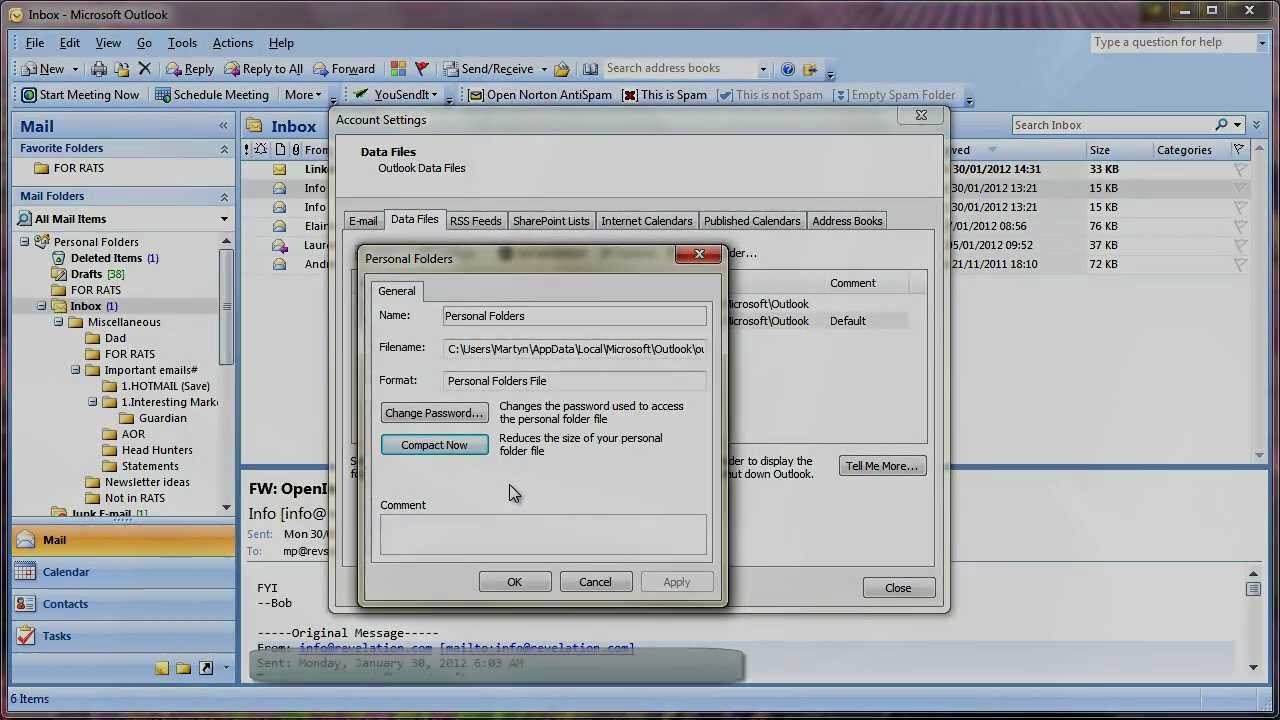Click Reply to All toolbar button
The height and width of the screenshot is (720, 1280).
[264, 69]
